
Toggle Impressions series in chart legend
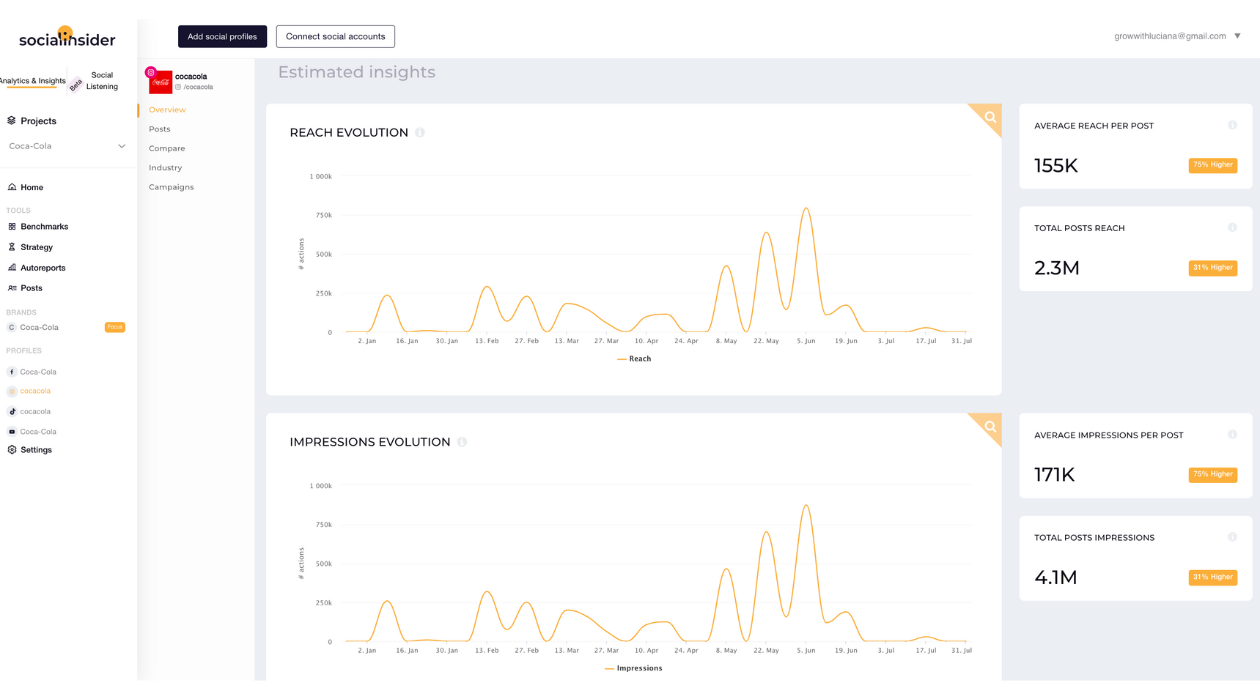point(634,668)
